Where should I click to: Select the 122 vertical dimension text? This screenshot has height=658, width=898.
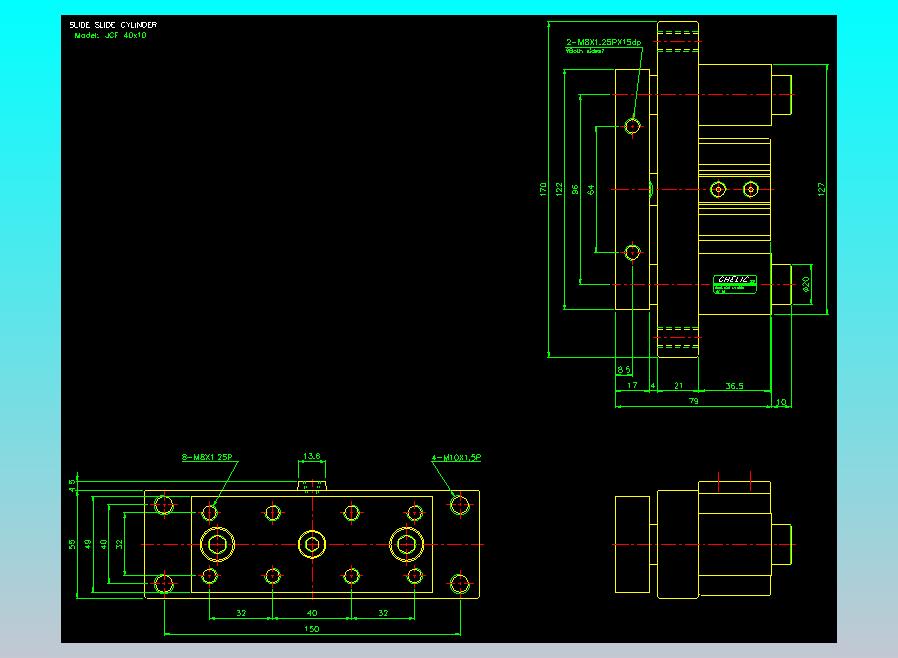[x=559, y=188]
